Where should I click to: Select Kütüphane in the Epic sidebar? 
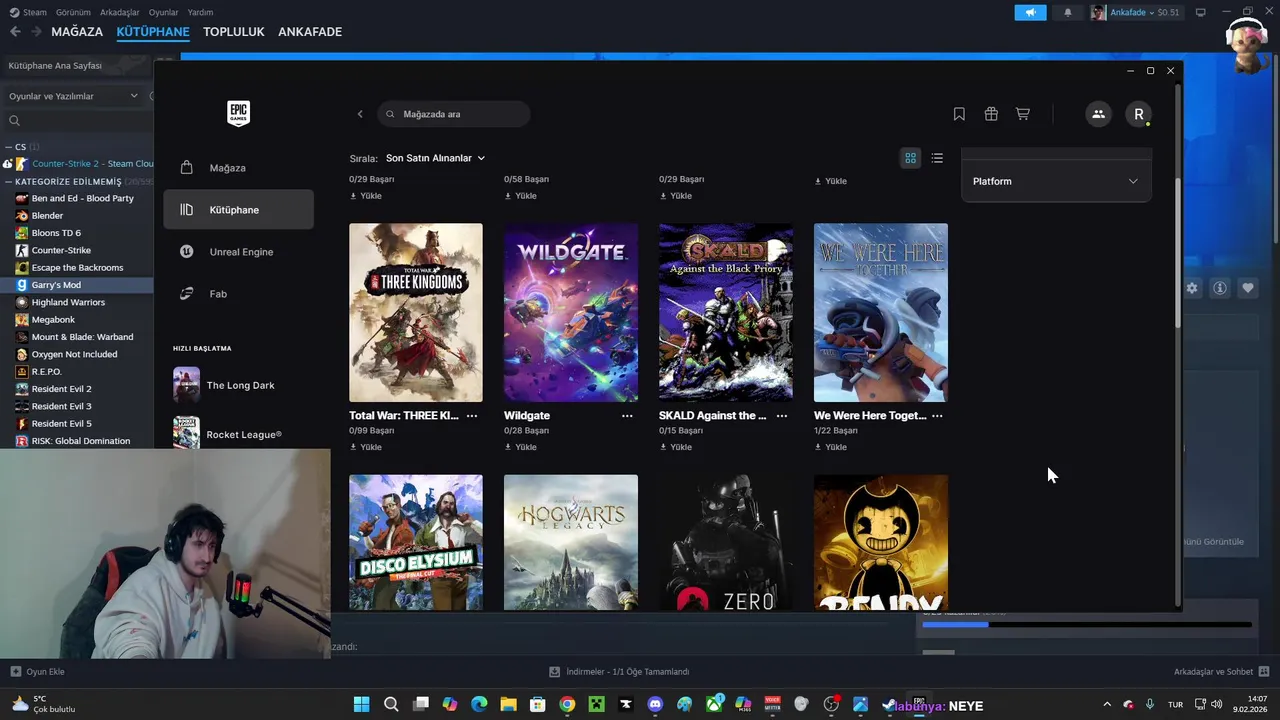coord(238,210)
